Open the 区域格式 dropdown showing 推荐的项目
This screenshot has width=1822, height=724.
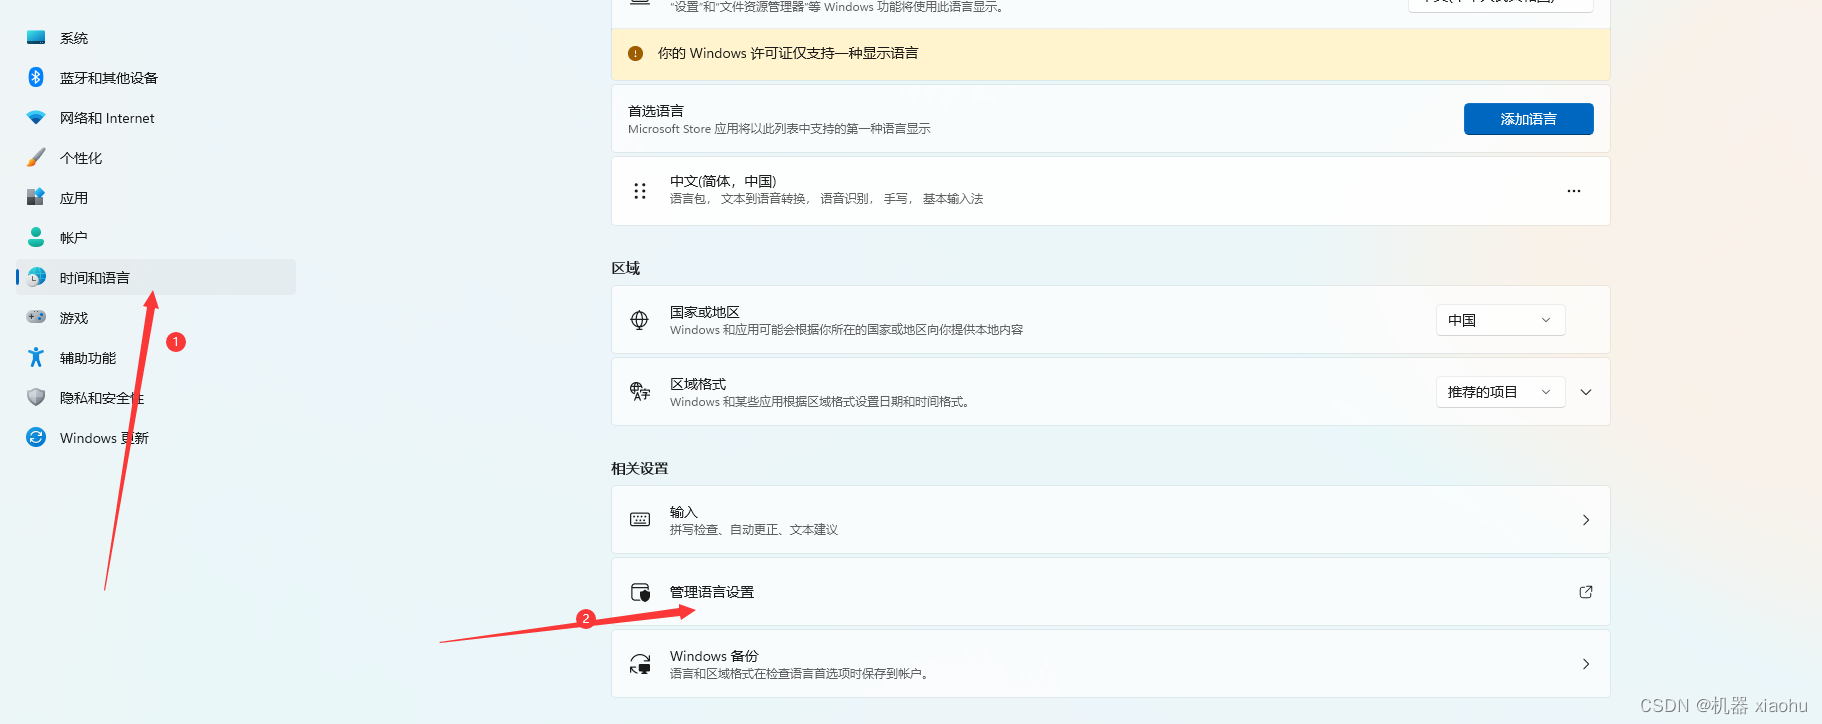coord(1500,392)
